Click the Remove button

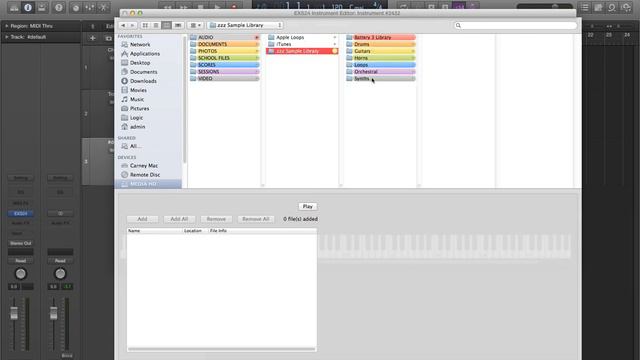pyautogui.click(x=216, y=219)
